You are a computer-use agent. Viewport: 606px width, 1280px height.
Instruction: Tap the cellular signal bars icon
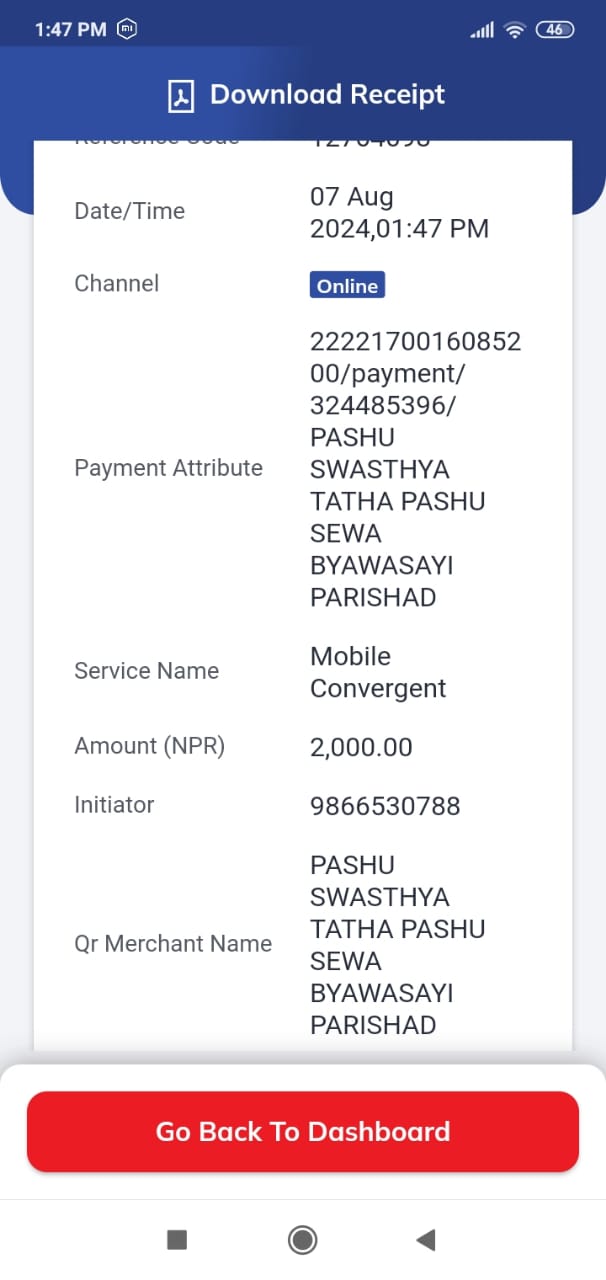482,30
